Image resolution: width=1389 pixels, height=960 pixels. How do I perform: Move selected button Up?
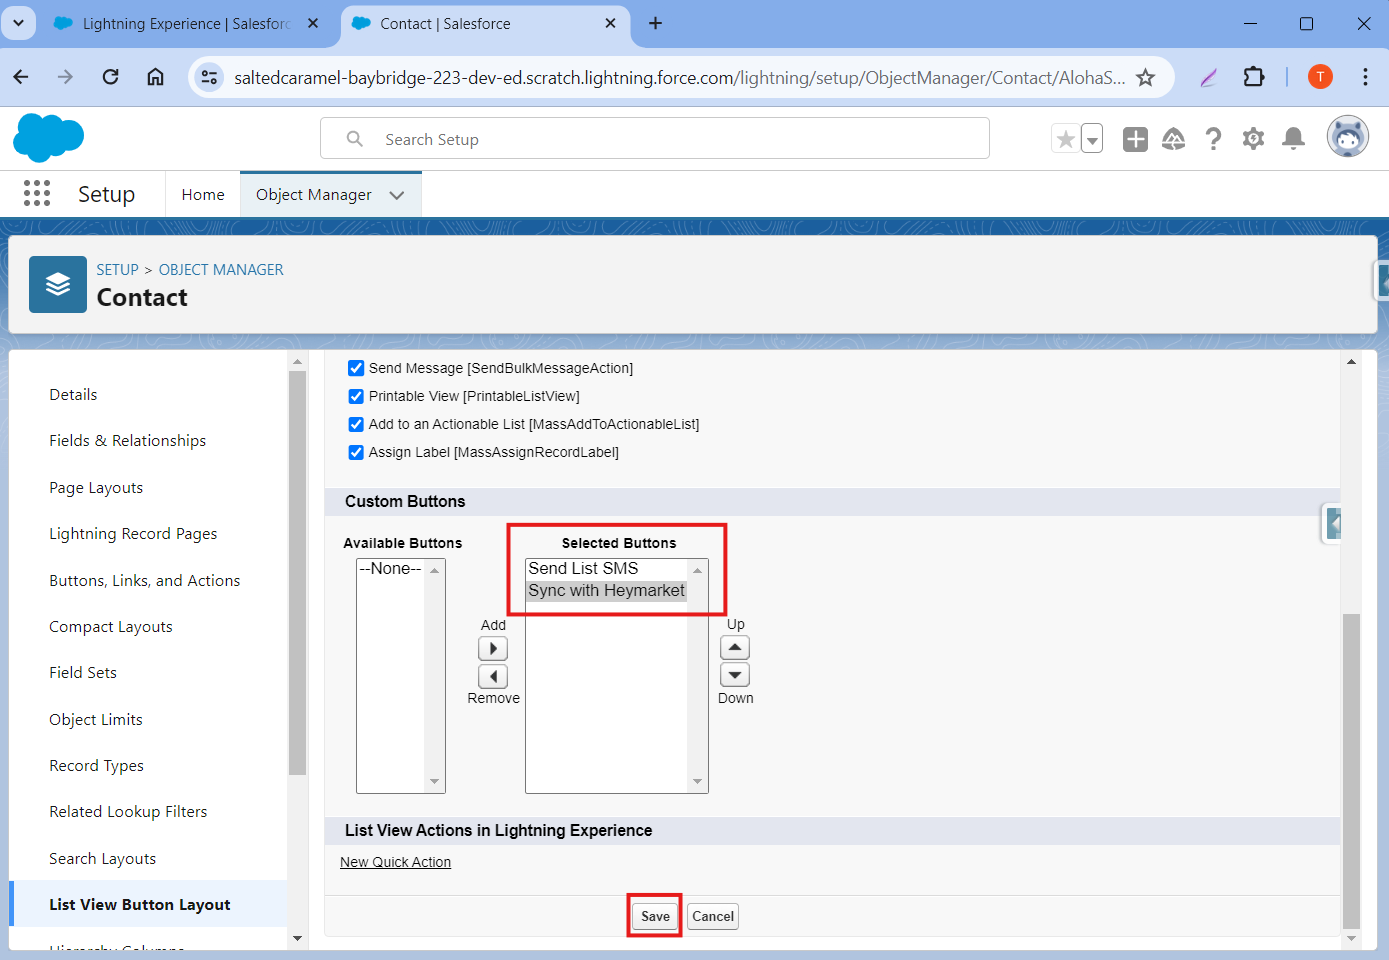[x=735, y=647]
